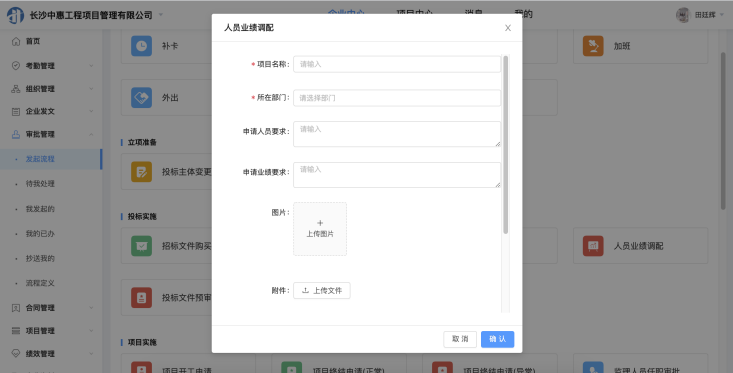Viewport: 733px width, 373px height.
Task: Click the 投标实施 section heading
Action: click(x=142, y=216)
